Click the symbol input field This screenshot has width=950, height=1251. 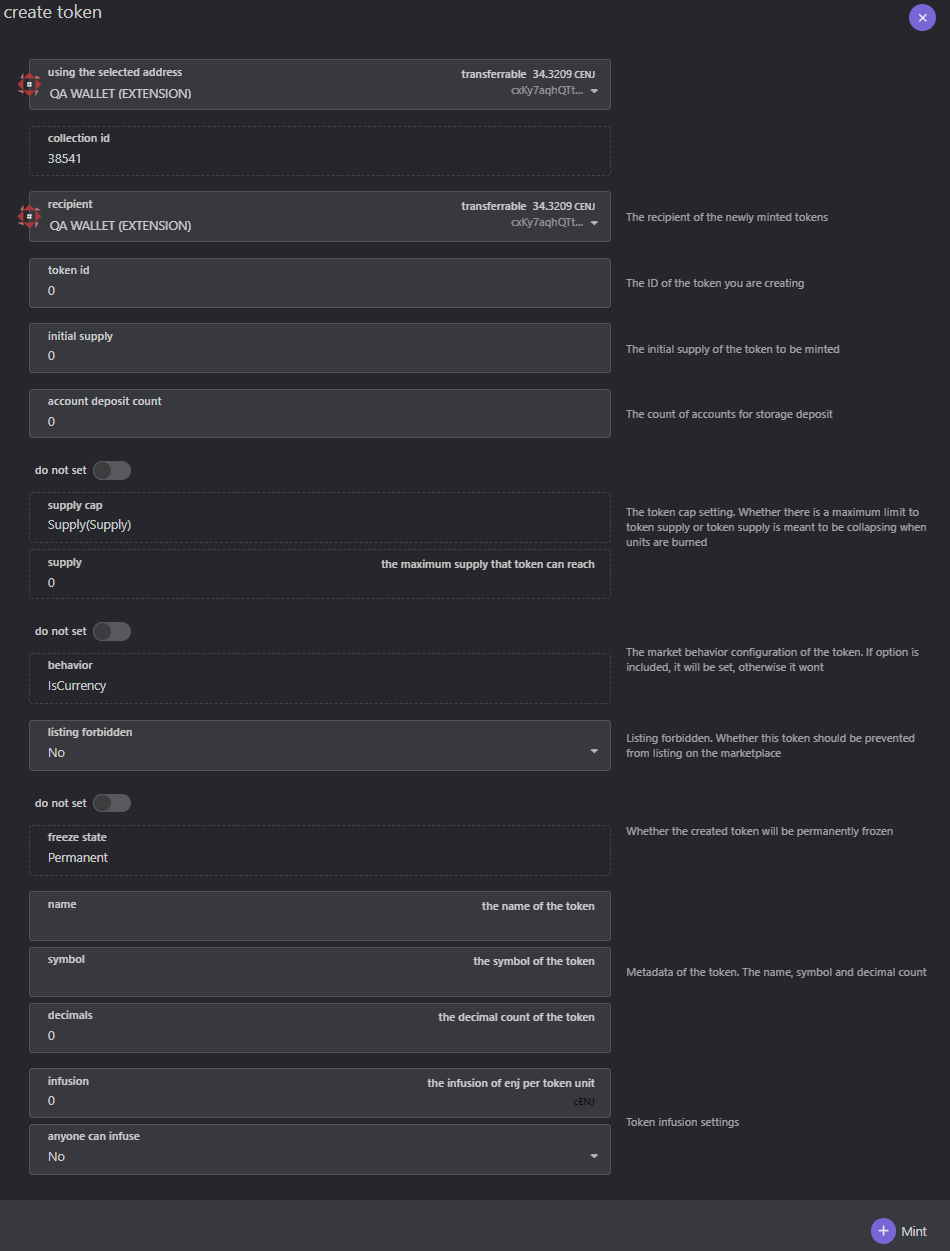[320, 972]
